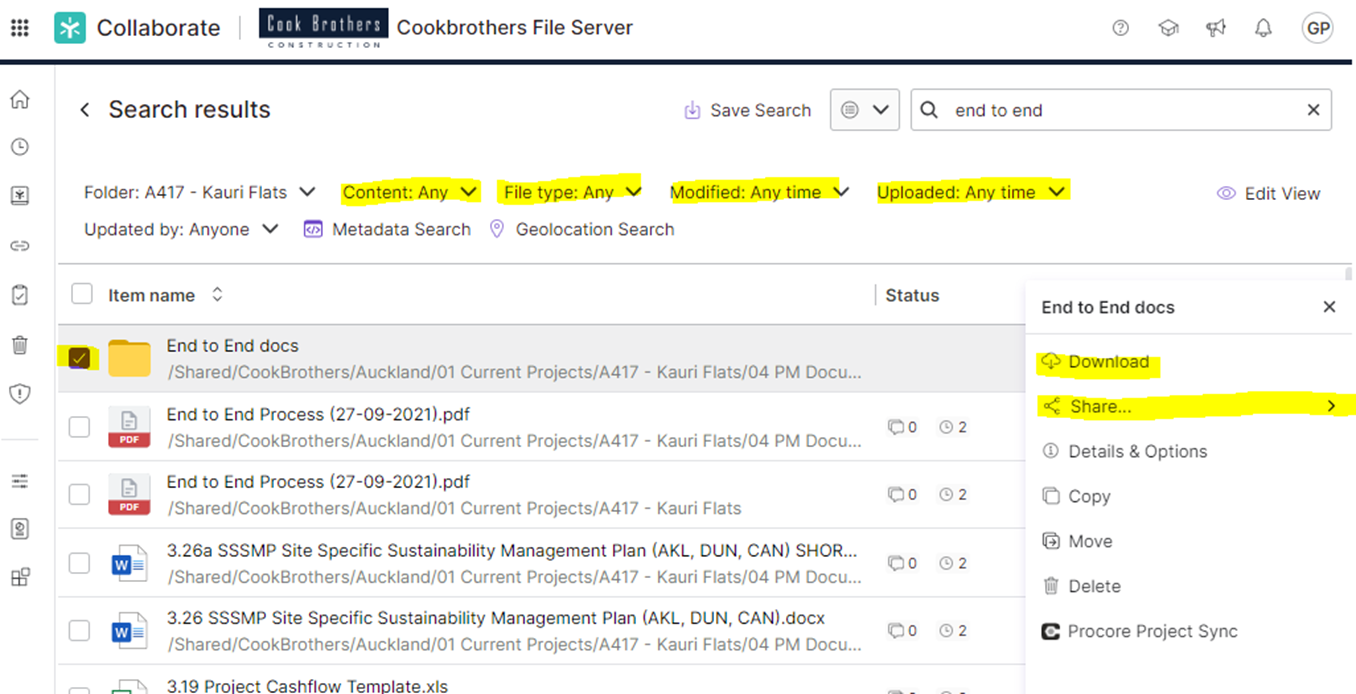Viewport: 1356px width, 694px height.
Task: Select Delete in the context menu
Action: tap(1082, 586)
